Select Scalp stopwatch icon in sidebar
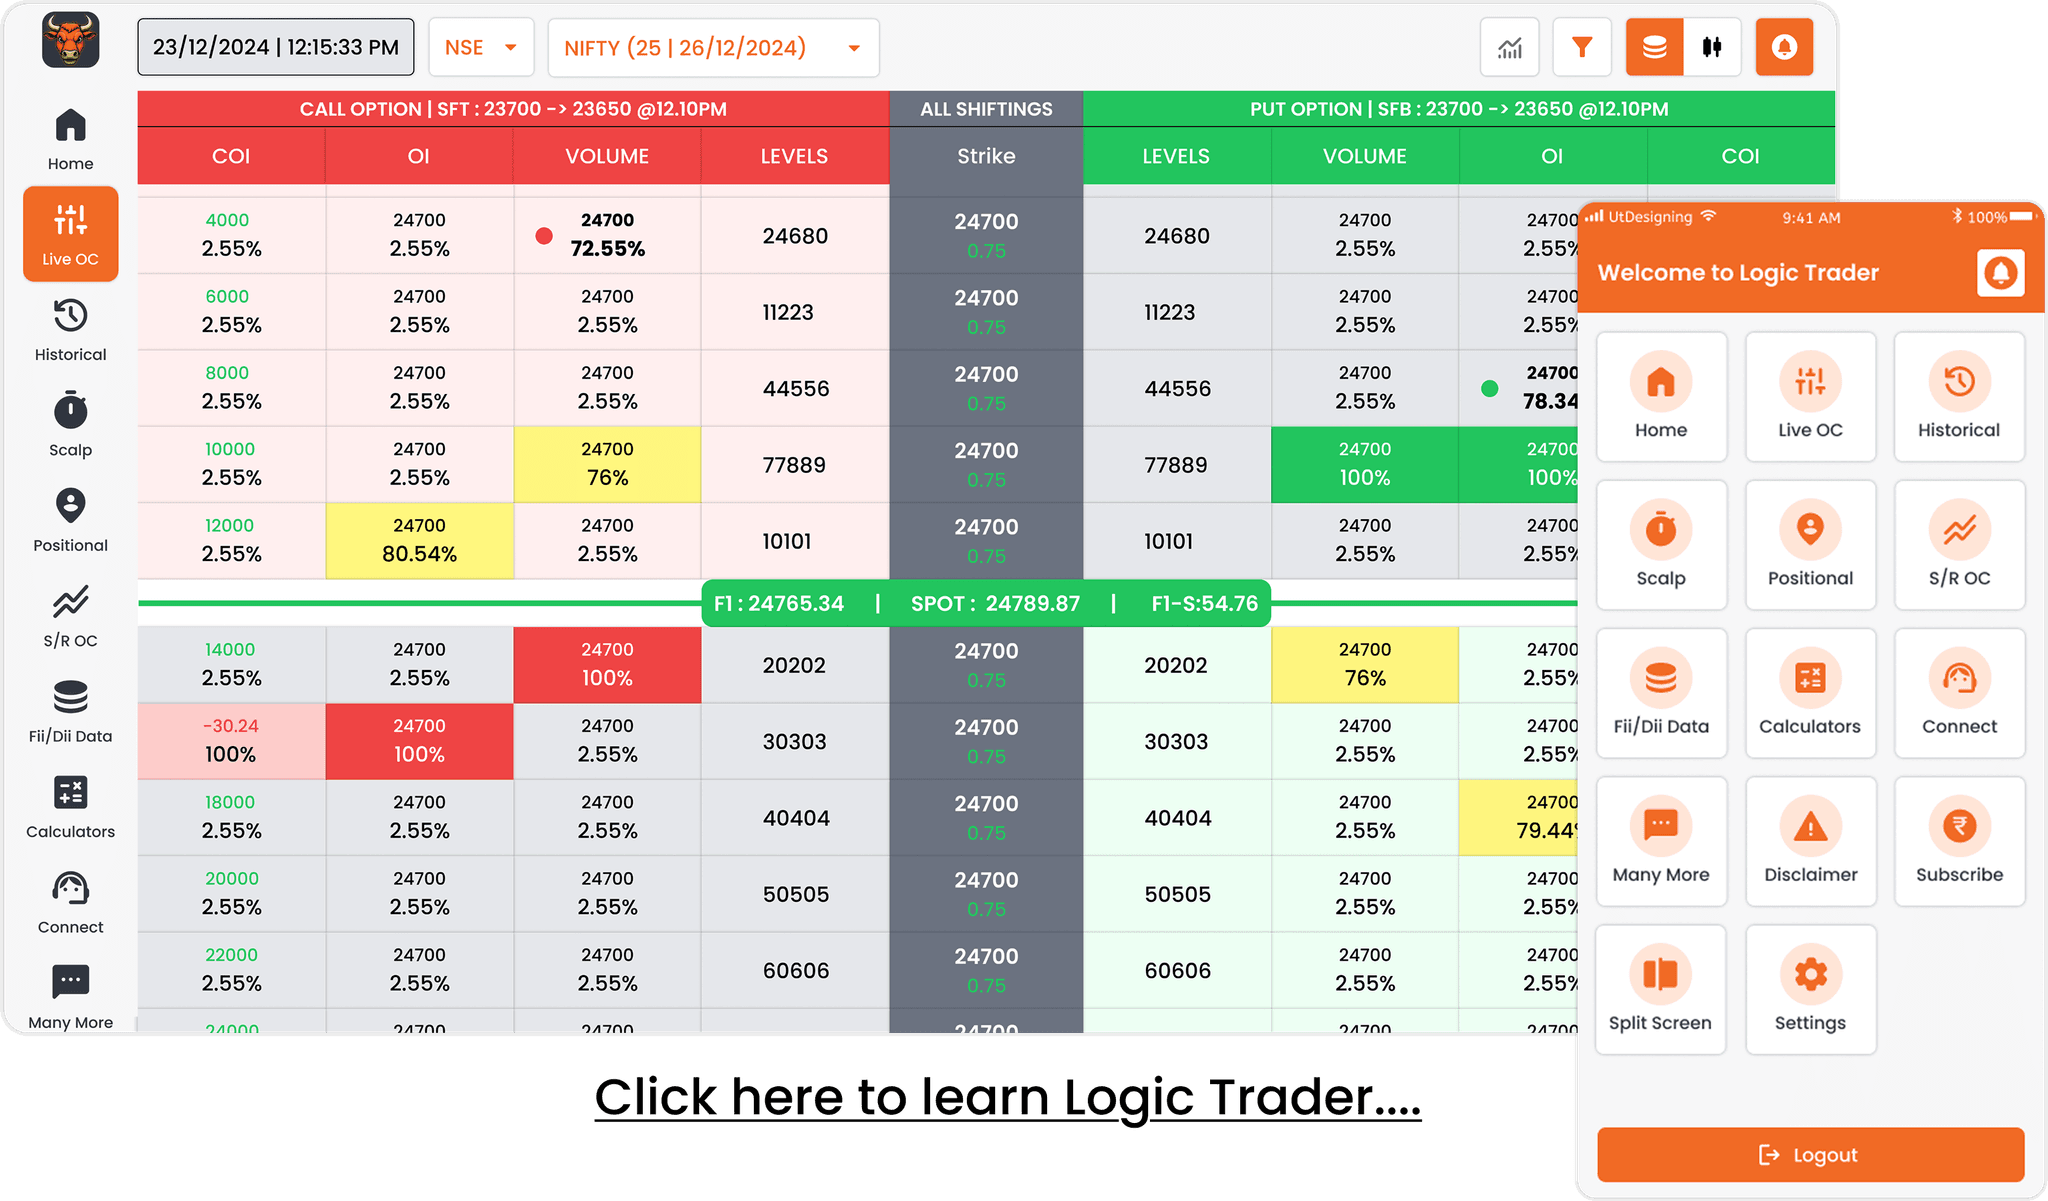 point(70,424)
